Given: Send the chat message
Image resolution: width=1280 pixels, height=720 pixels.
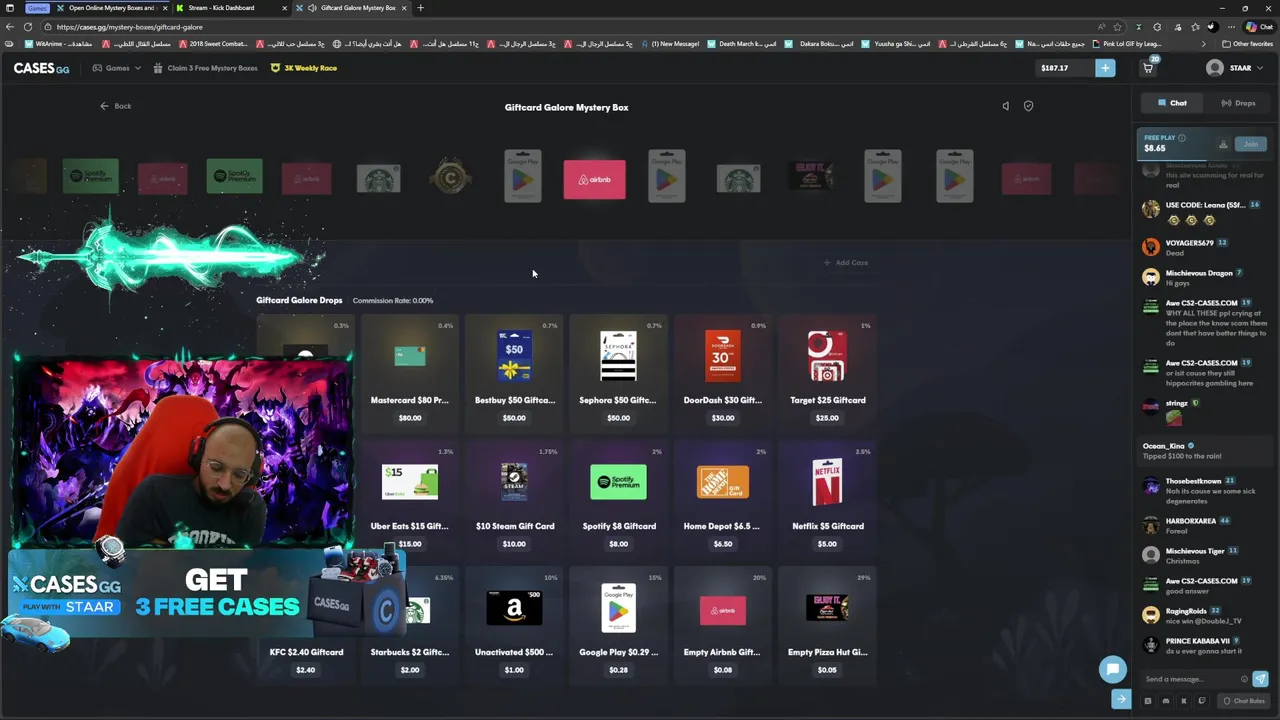Looking at the screenshot, I should coord(1260,679).
